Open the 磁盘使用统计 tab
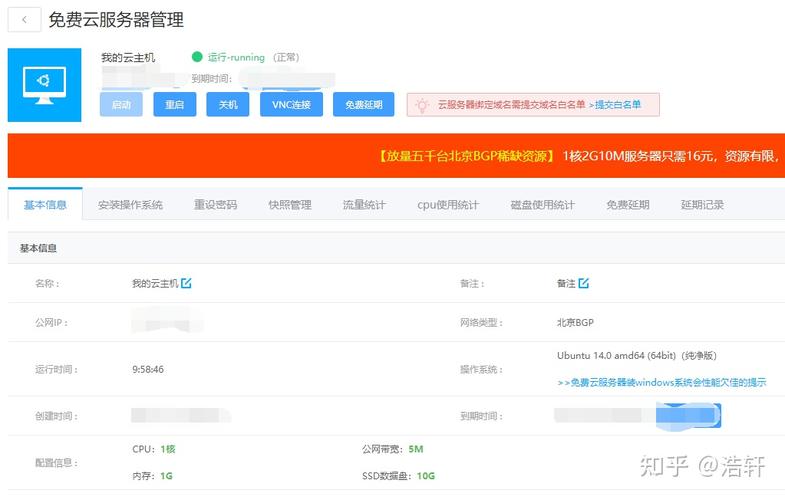This screenshot has width=785, height=500. (x=543, y=205)
